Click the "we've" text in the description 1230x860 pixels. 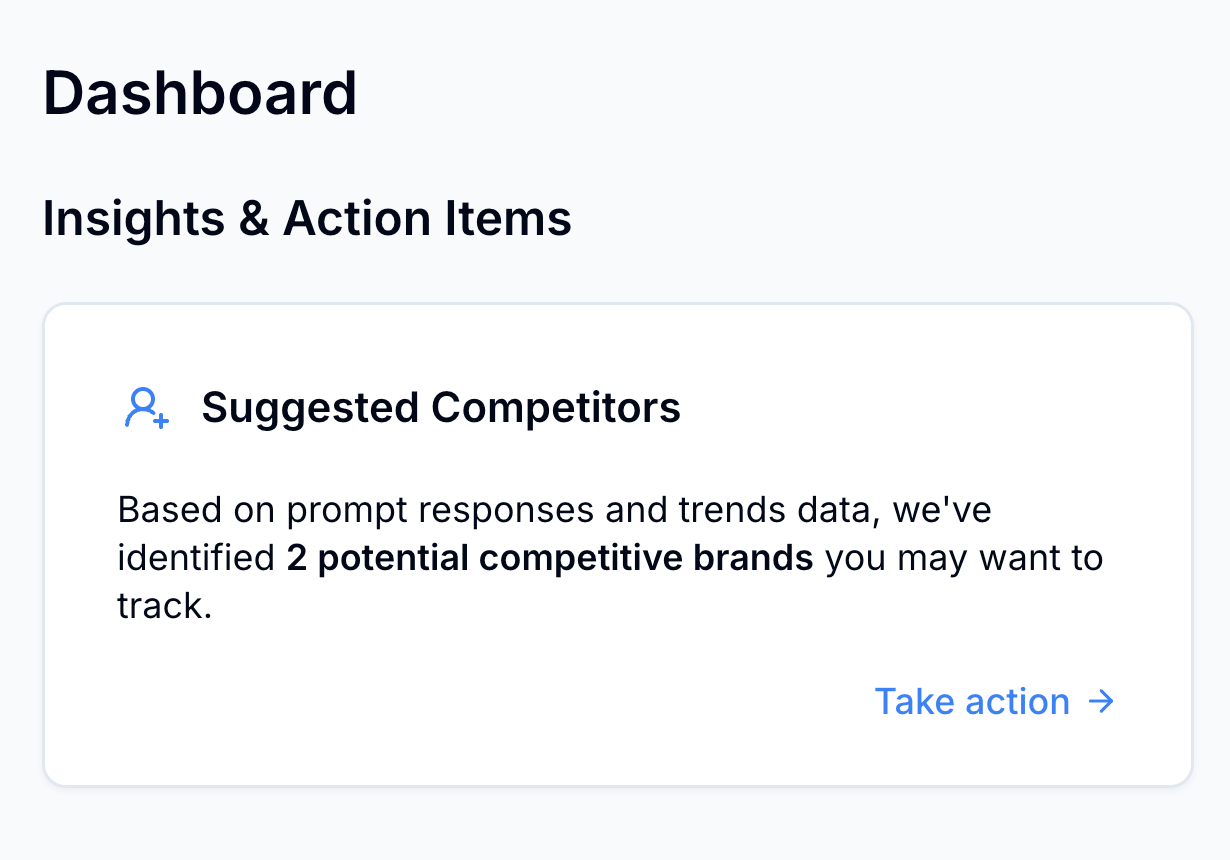pos(941,510)
